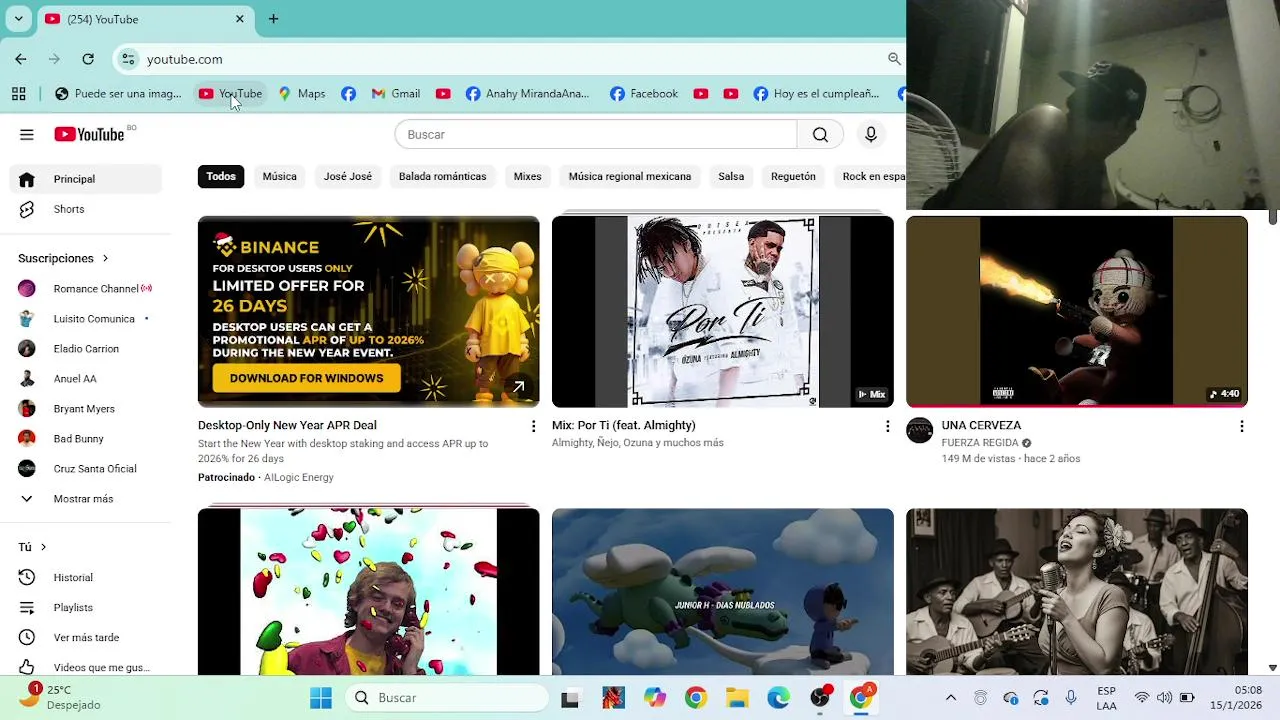Screen dimensions: 1280x720
Task: Click the YouTube logo home link
Action: (x=89, y=134)
